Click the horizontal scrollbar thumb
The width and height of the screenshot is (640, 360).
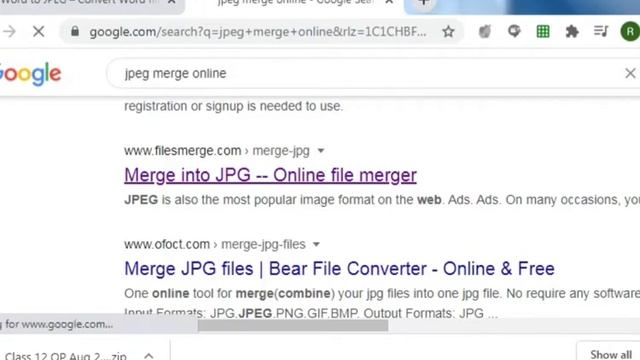click(x=293, y=325)
